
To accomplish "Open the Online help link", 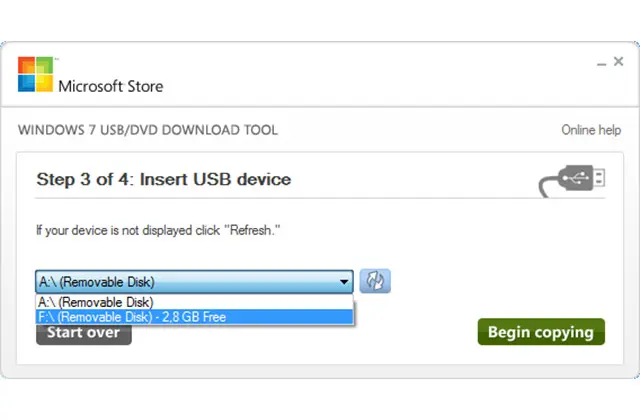I will click(x=590, y=130).
